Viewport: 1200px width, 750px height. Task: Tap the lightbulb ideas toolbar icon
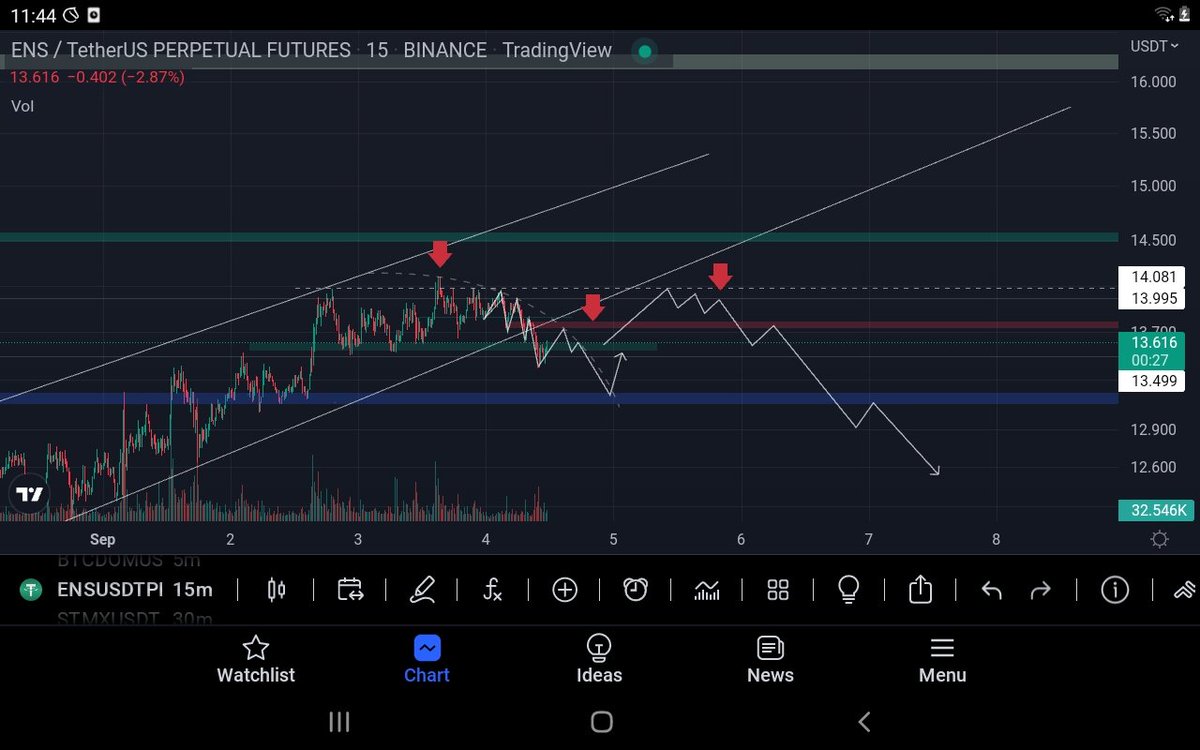(848, 590)
